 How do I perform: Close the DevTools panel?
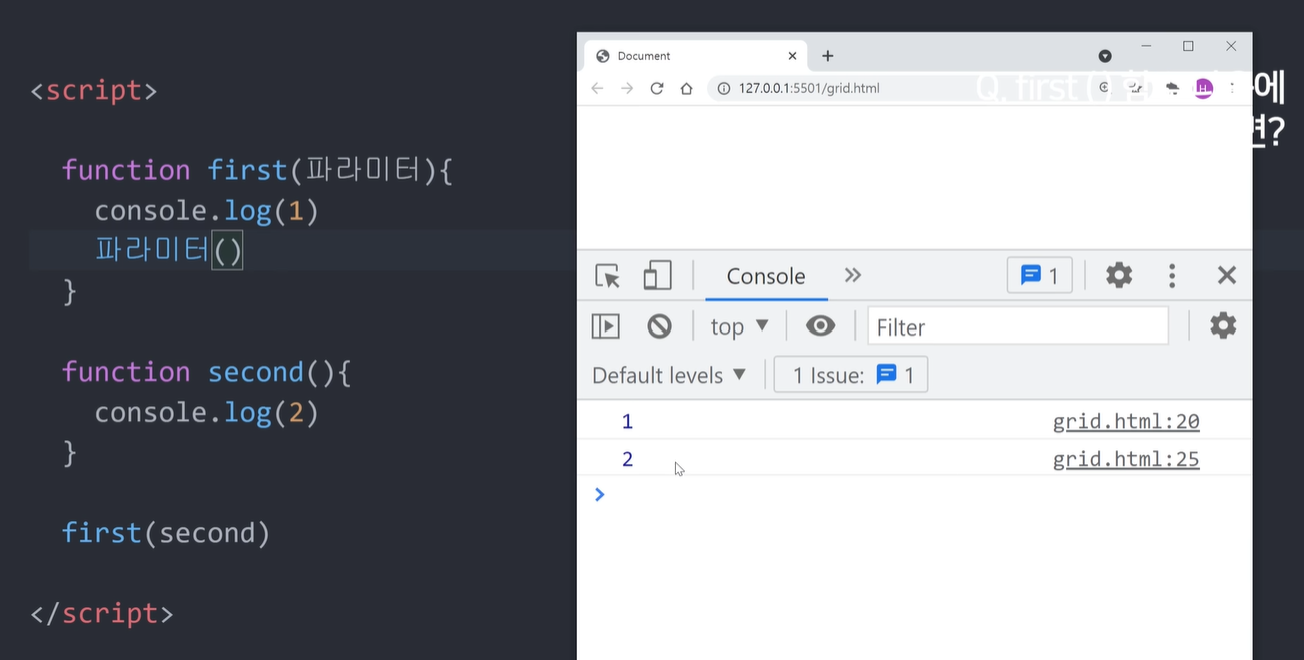click(1227, 276)
